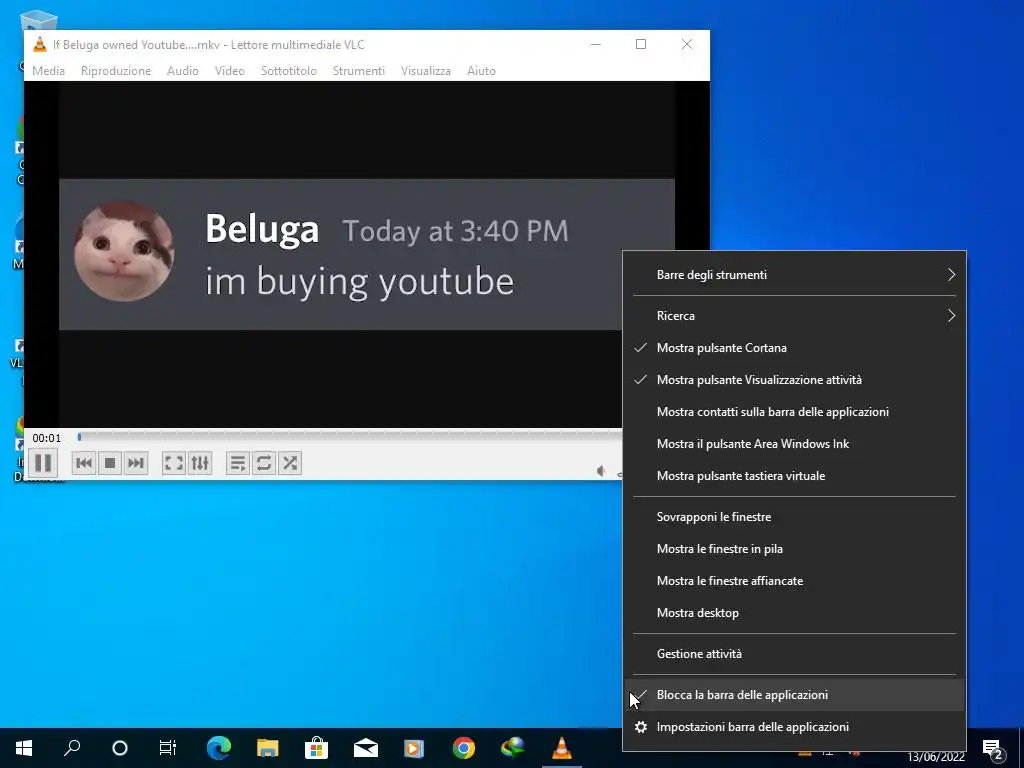Open Impostazioni barra delle applicazioni

(794, 727)
